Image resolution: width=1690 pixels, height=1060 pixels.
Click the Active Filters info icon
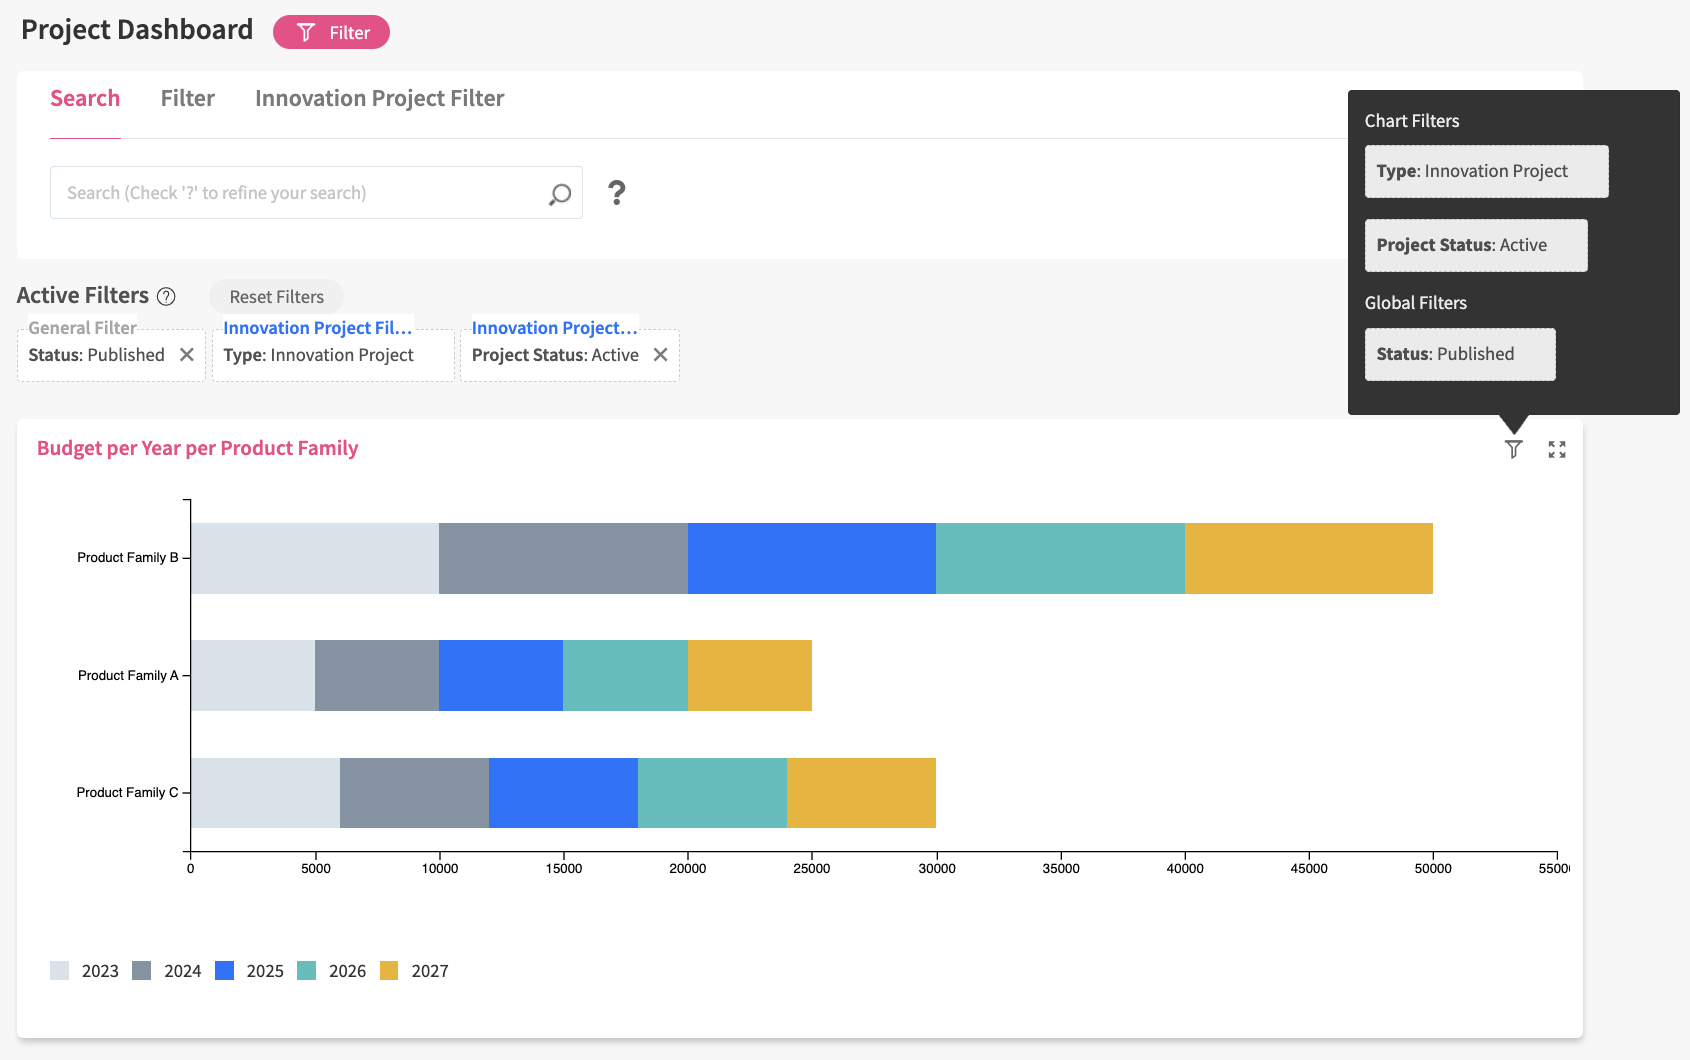[x=167, y=296]
